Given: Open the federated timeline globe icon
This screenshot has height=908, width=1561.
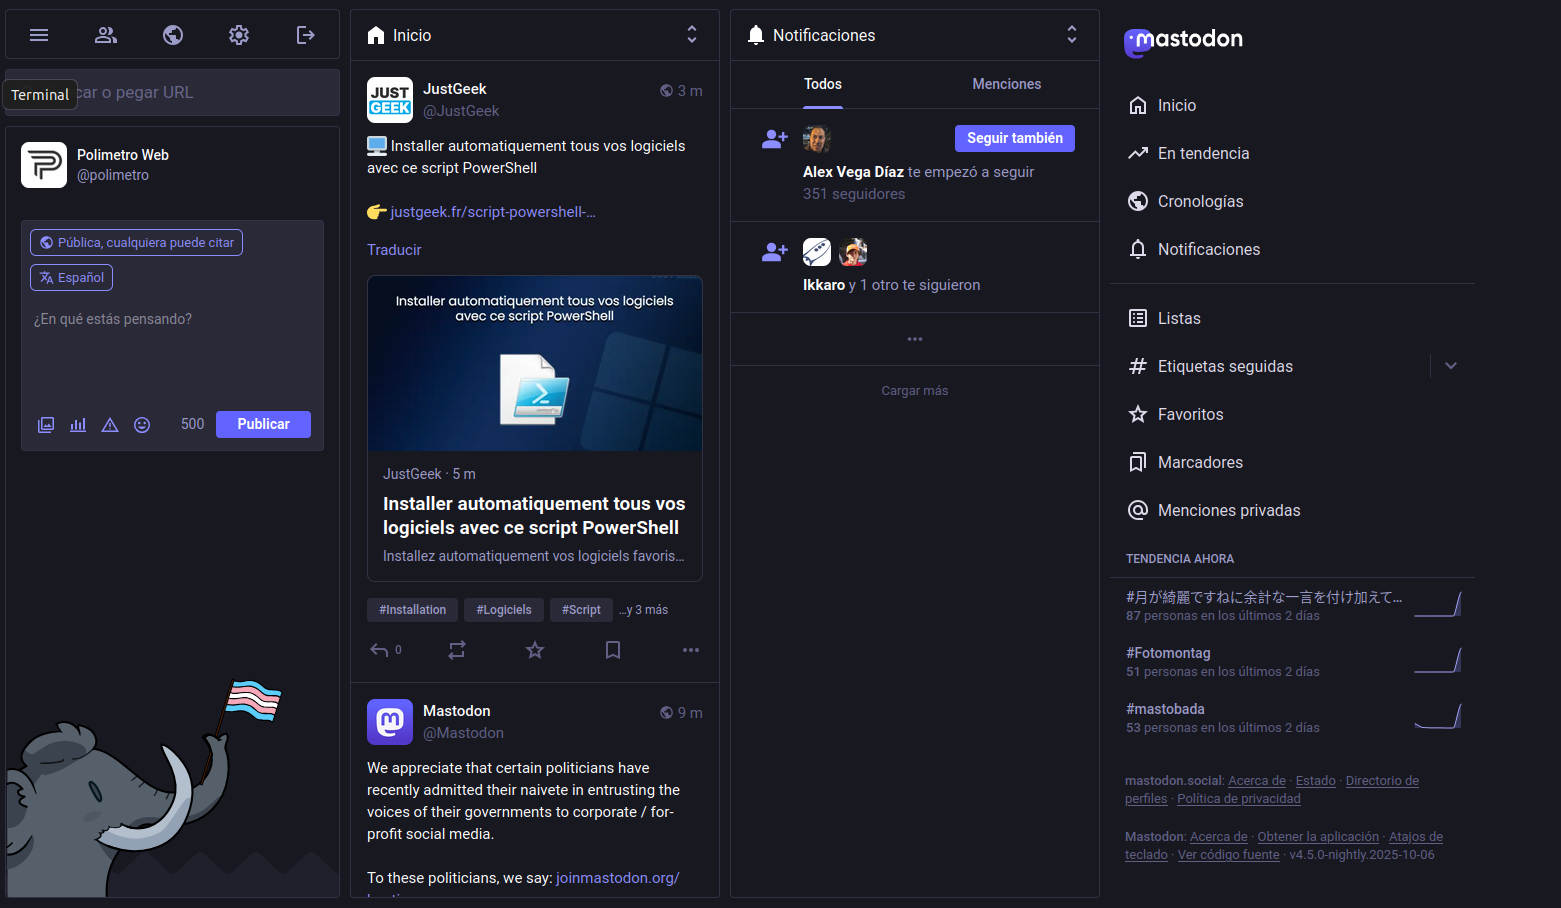Looking at the screenshot, I should [x=173, y=35].
